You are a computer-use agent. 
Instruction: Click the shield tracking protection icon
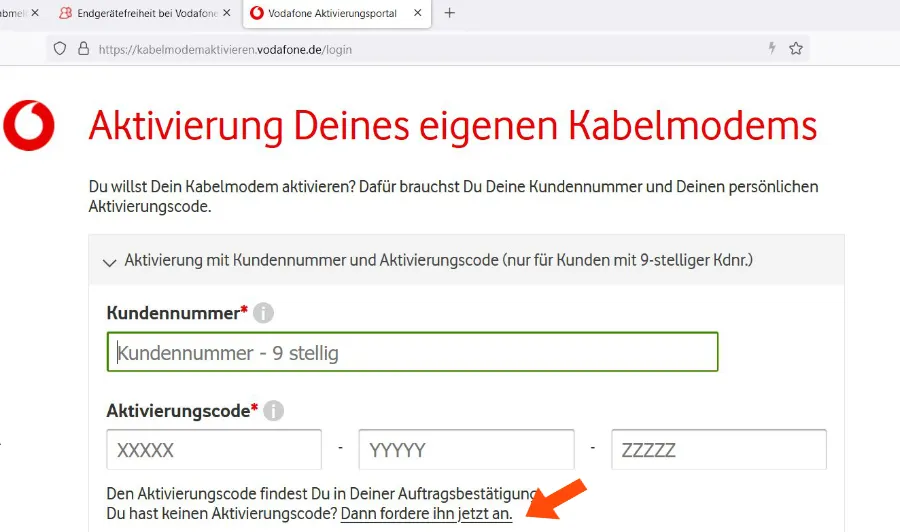click(x=60, y=48)
